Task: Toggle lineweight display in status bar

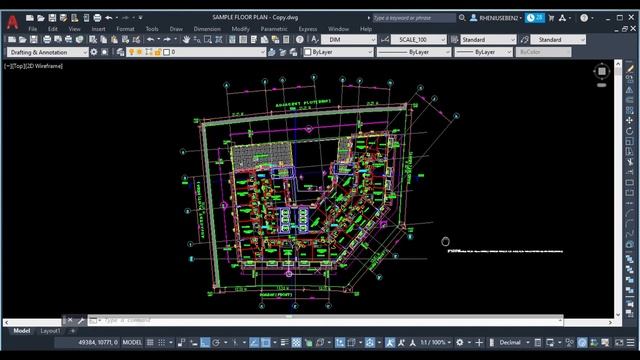Action: 284,342
